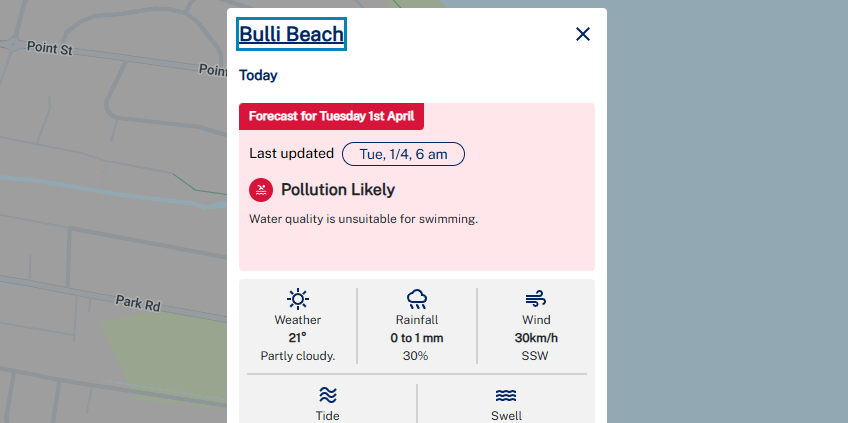Click the rain cloud Rainfall icon
This screenshot has width=848, height=423.
coord(416,299)
